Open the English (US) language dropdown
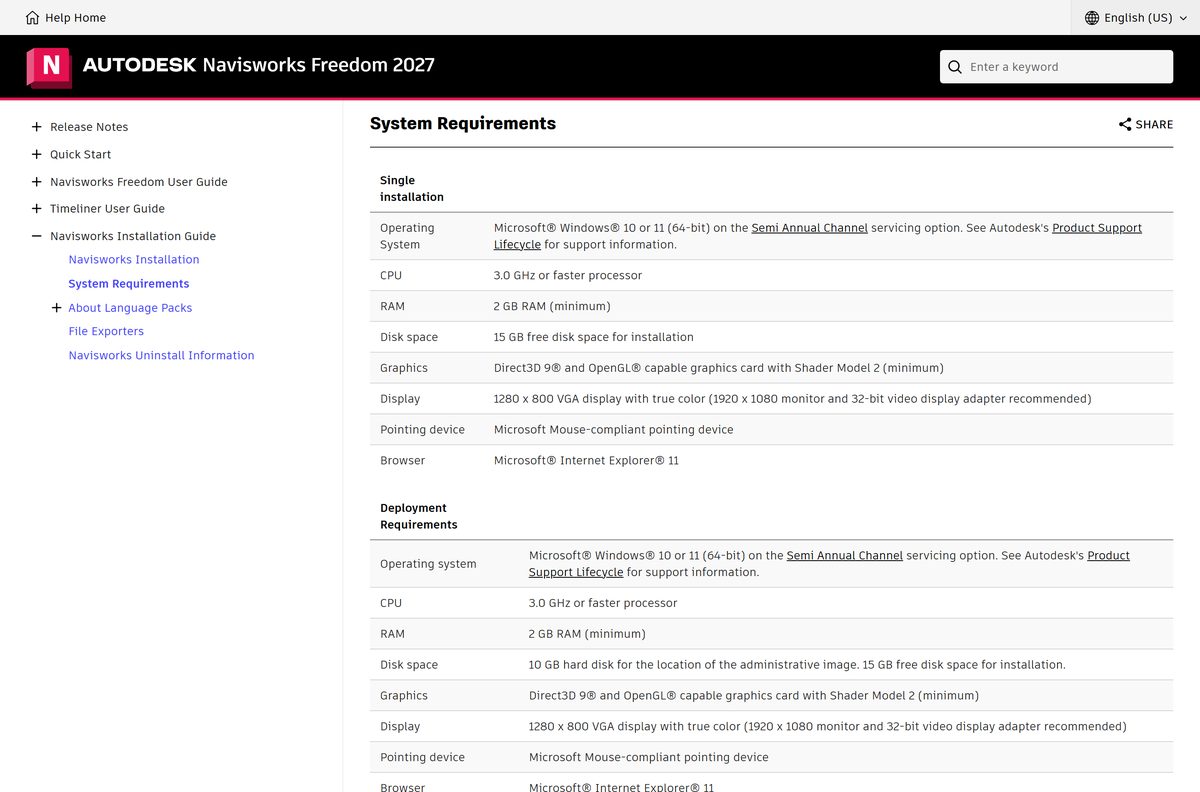The height and width of the screenshot is (792, 1200). [x=1134, y=17]
